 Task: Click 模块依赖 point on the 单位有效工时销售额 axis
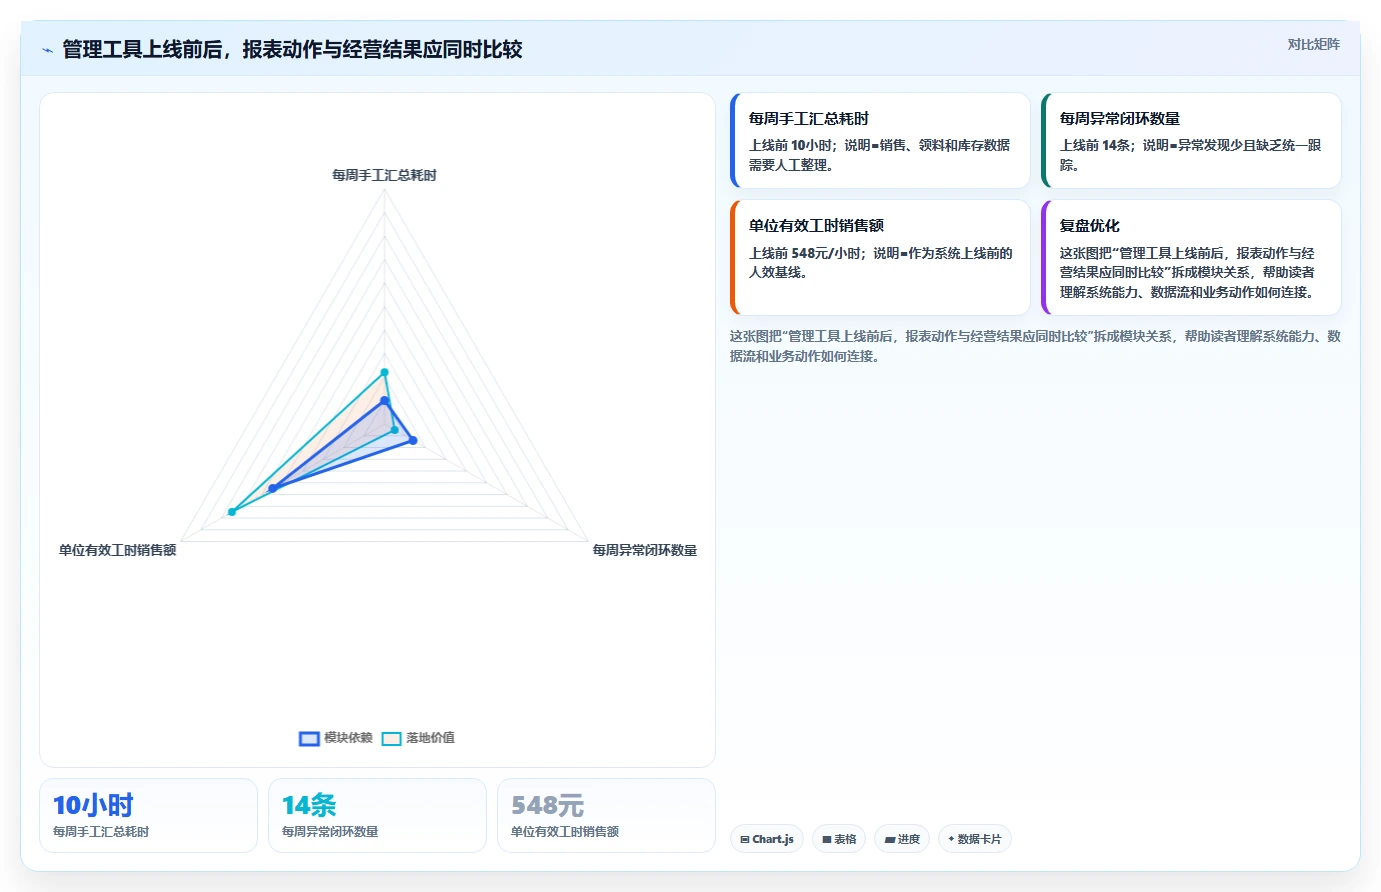(x=272, y=488)
